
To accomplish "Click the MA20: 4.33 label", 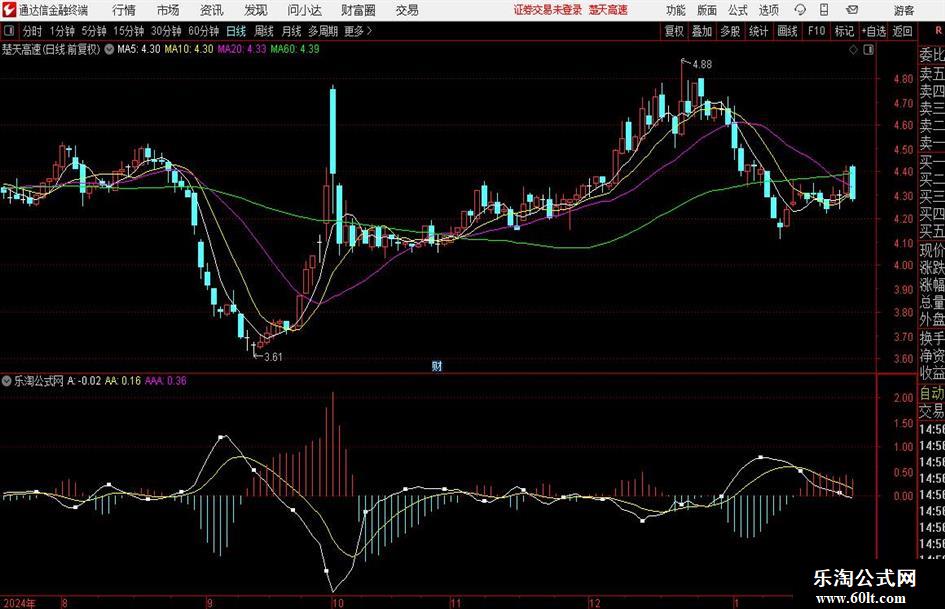I will pyautogui.click(x=242, y=49).
